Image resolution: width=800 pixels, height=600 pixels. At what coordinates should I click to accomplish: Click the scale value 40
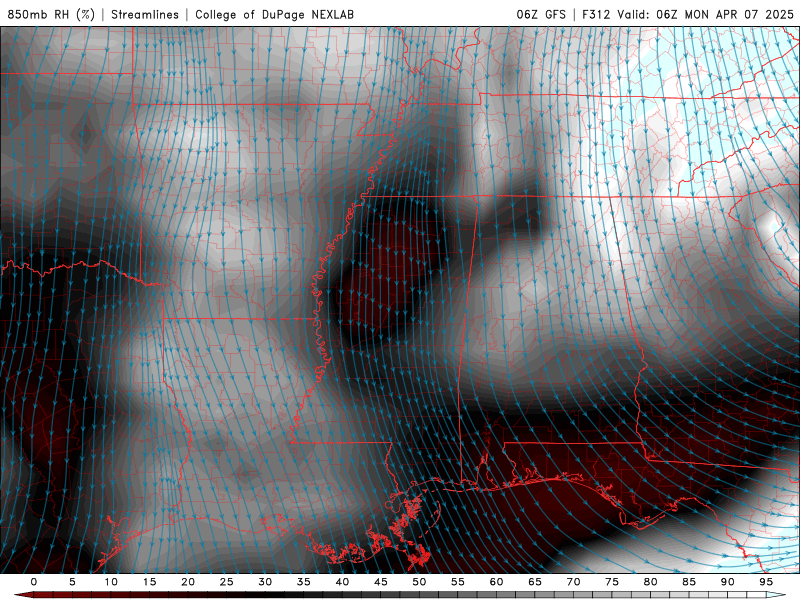[x=342, y=582]
